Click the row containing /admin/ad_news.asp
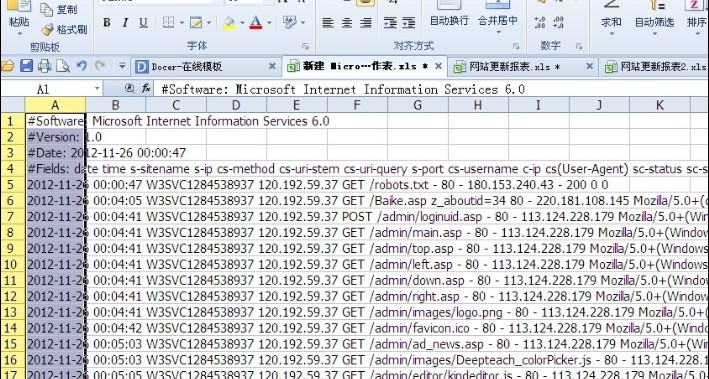 (x=366, y=343)
